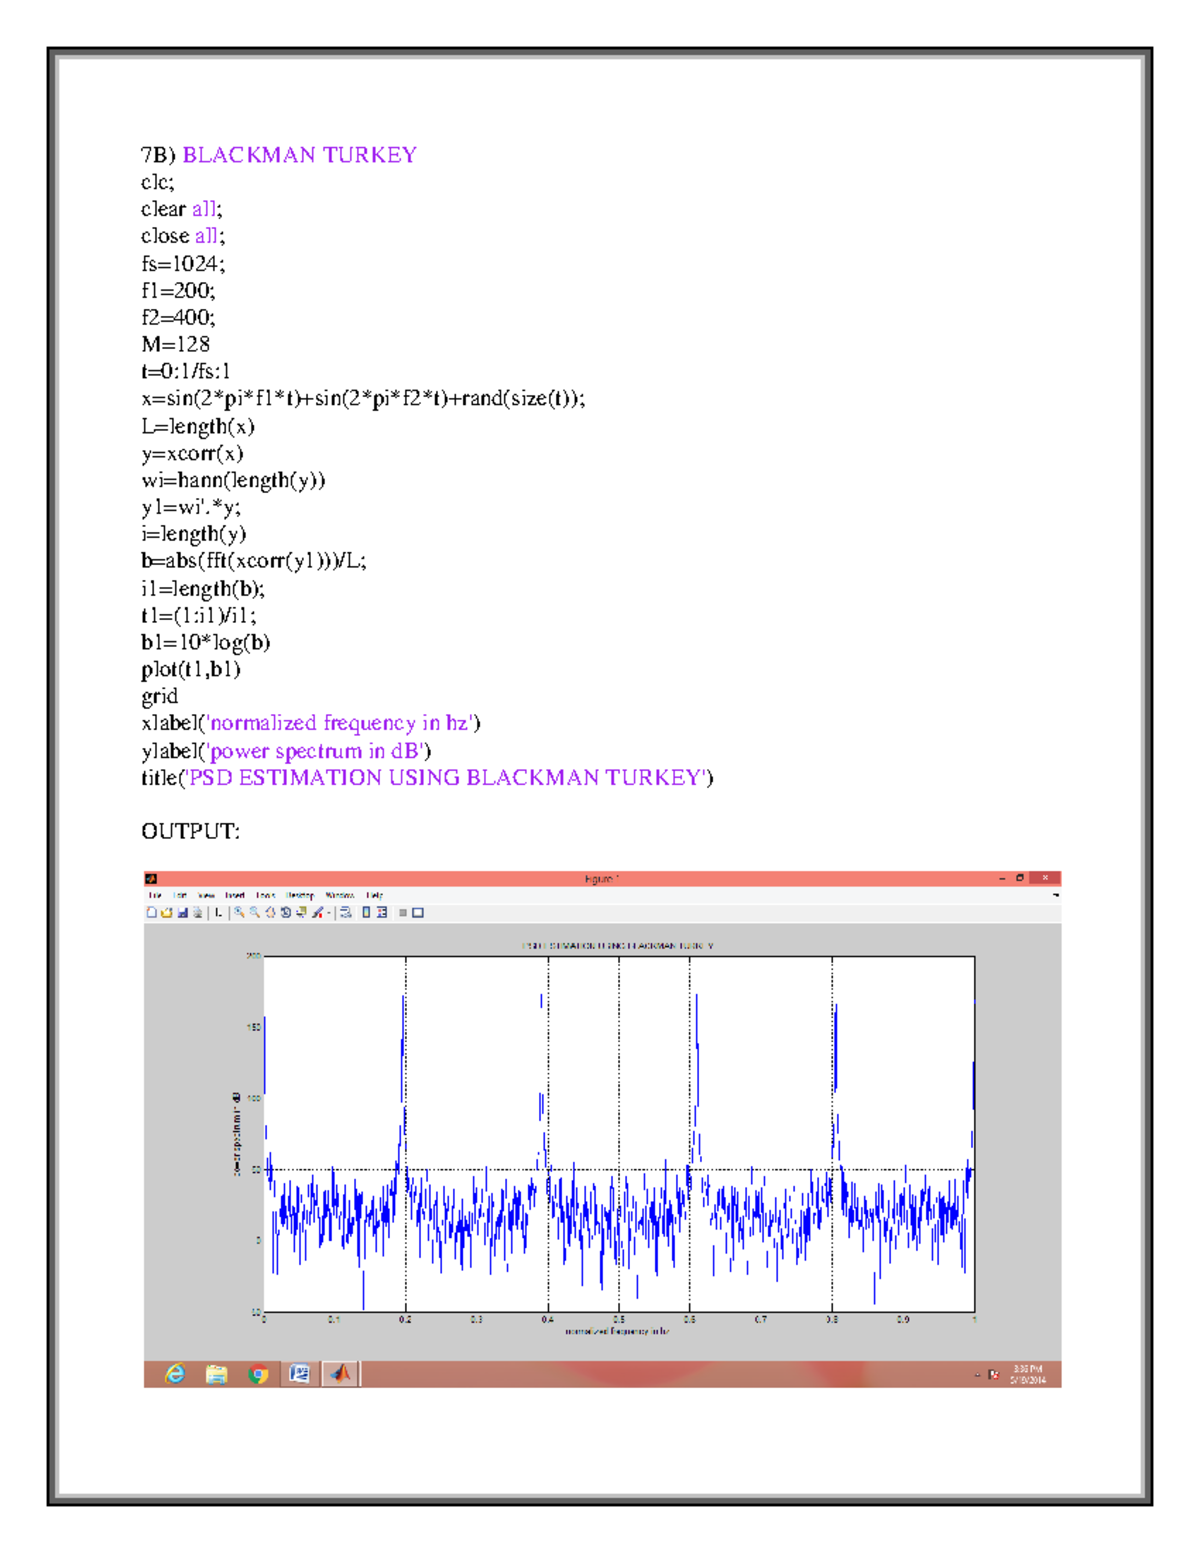Click the New Figure icon

[151, 913]
